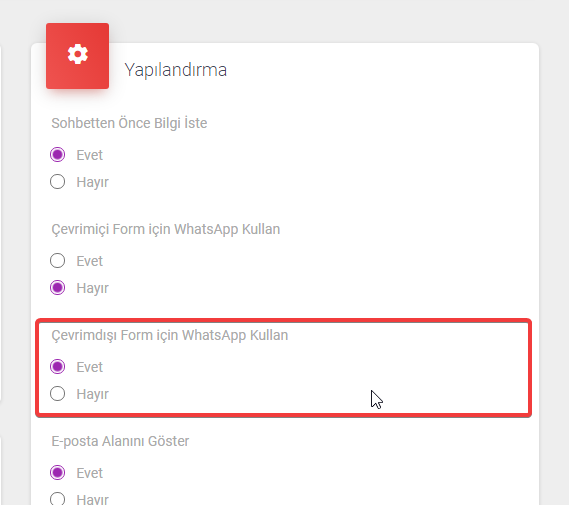Click the Çevrimiçi Form için WhatsApp Kullan heading
This screenshot has height=505, width=569.
click(166, 230)
